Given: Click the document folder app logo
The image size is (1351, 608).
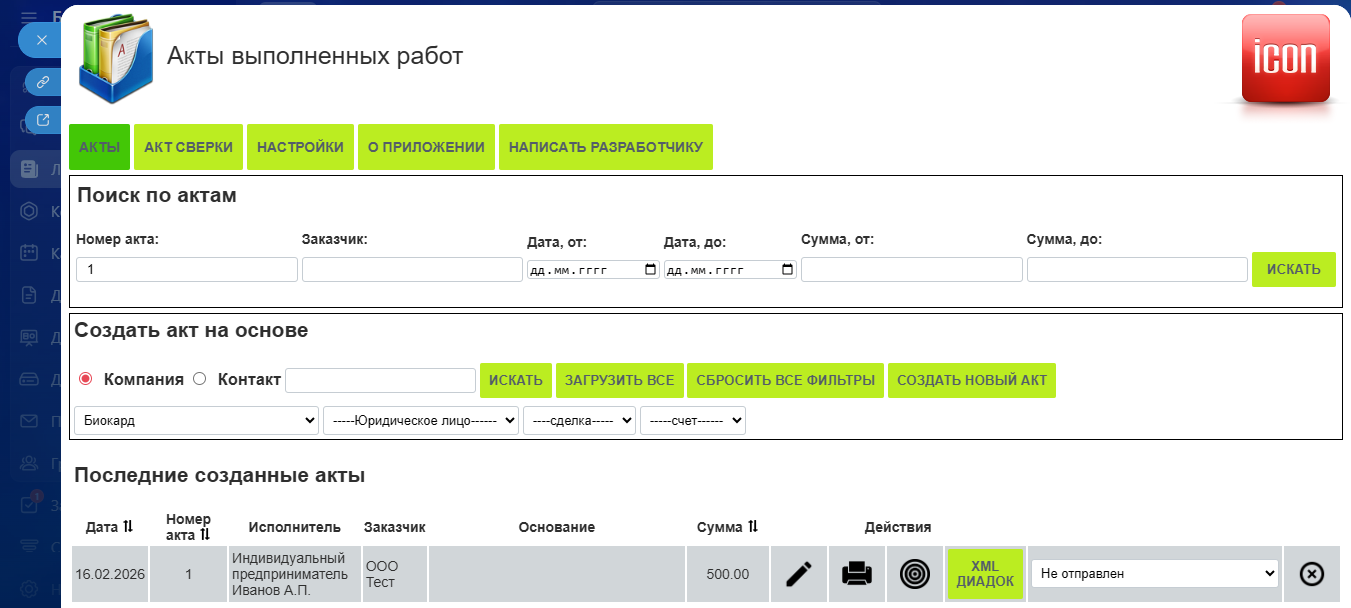Looking at the screenshot, I should click(117, 59).
